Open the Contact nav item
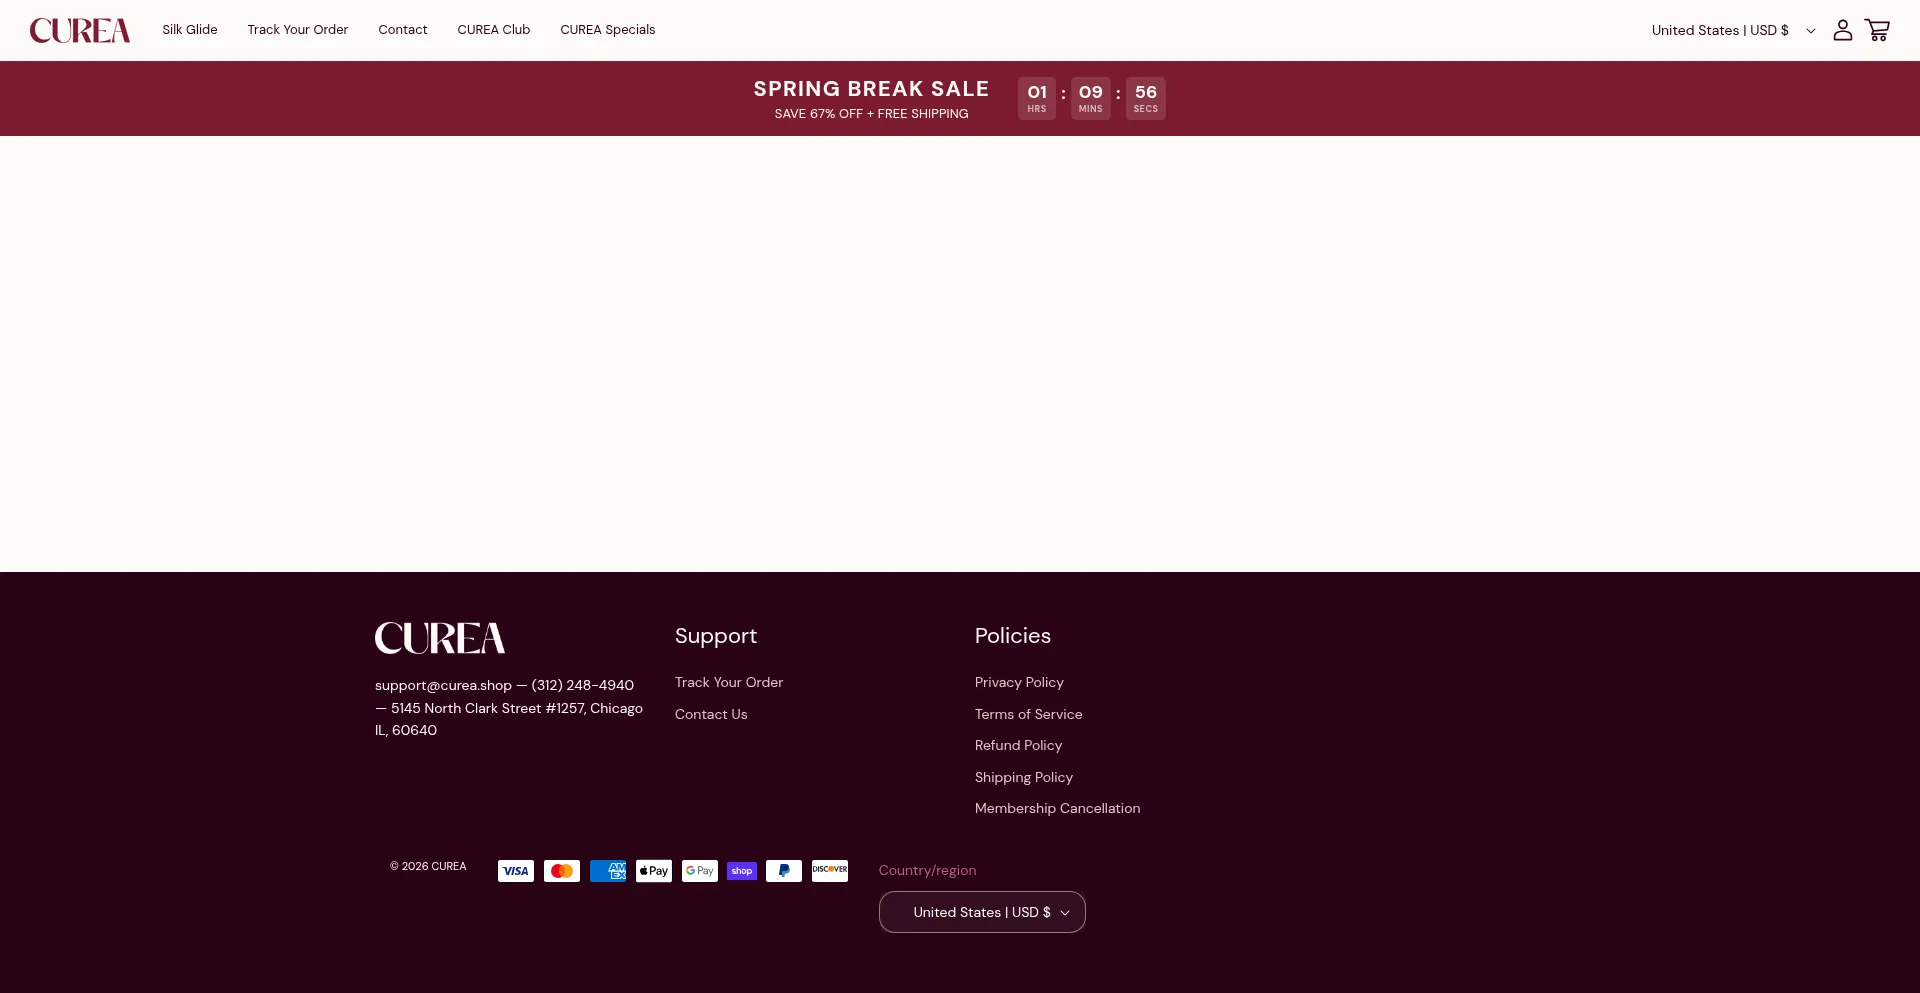1920x993 pixels. click(x=403, y=30)
